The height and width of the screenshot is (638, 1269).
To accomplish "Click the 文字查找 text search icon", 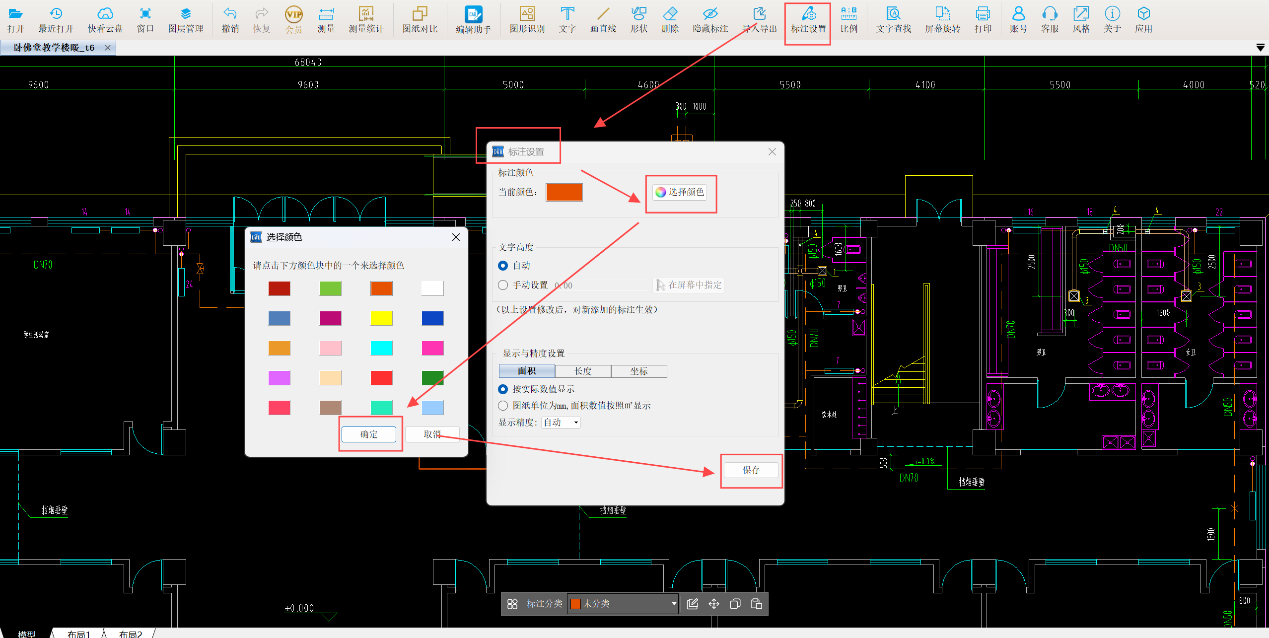I will 893,18.
